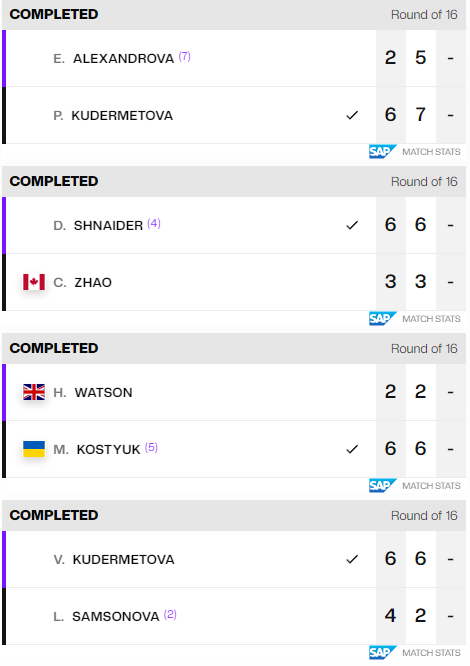Click SAP logo under Kudermetova–Samsonova match
The height and width of the screenshot is (666, 470).
(x=383, y=652)
